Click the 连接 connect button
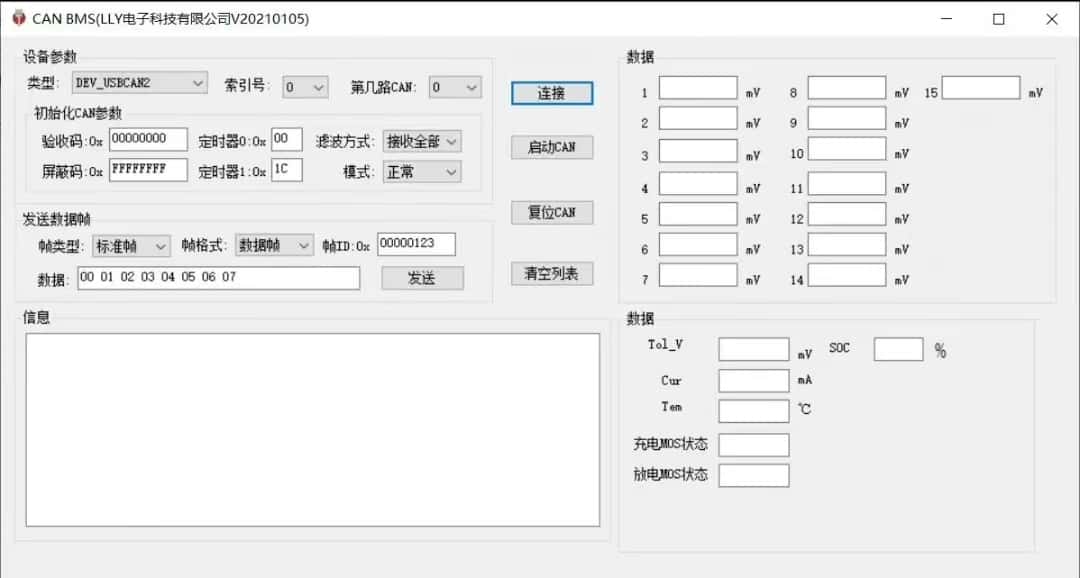1080x578 pixels. coord(552,94)
